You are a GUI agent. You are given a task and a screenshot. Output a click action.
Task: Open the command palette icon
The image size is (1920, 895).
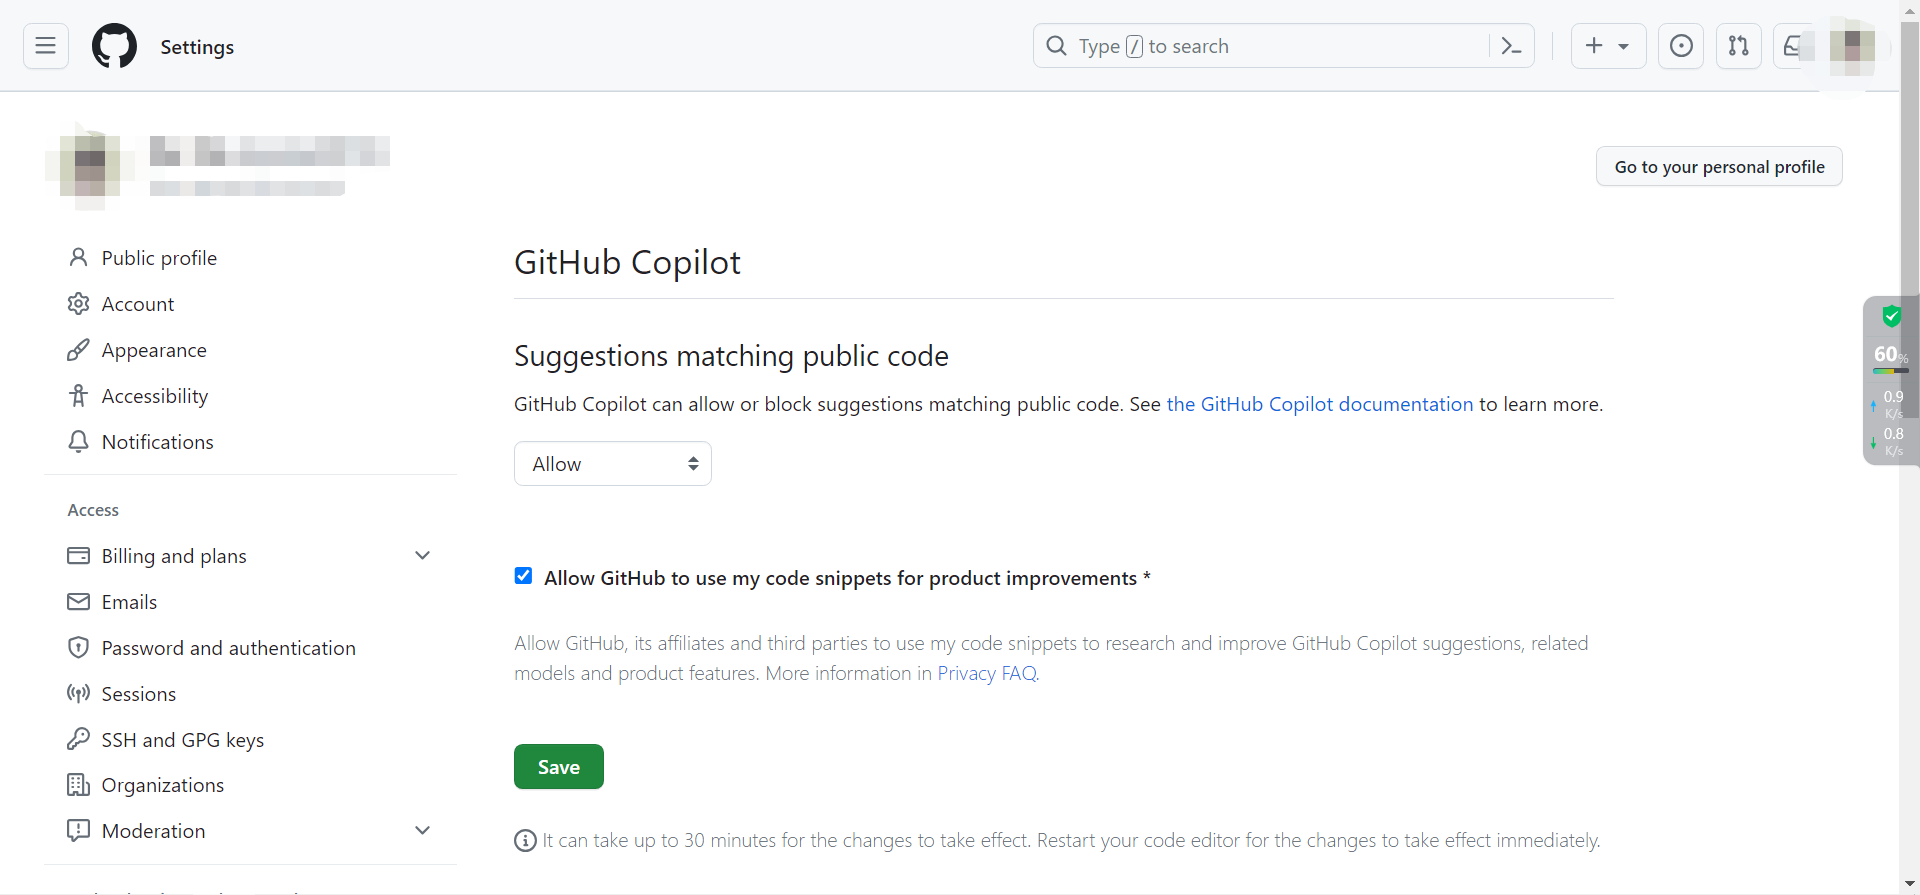click(1511, 46)
